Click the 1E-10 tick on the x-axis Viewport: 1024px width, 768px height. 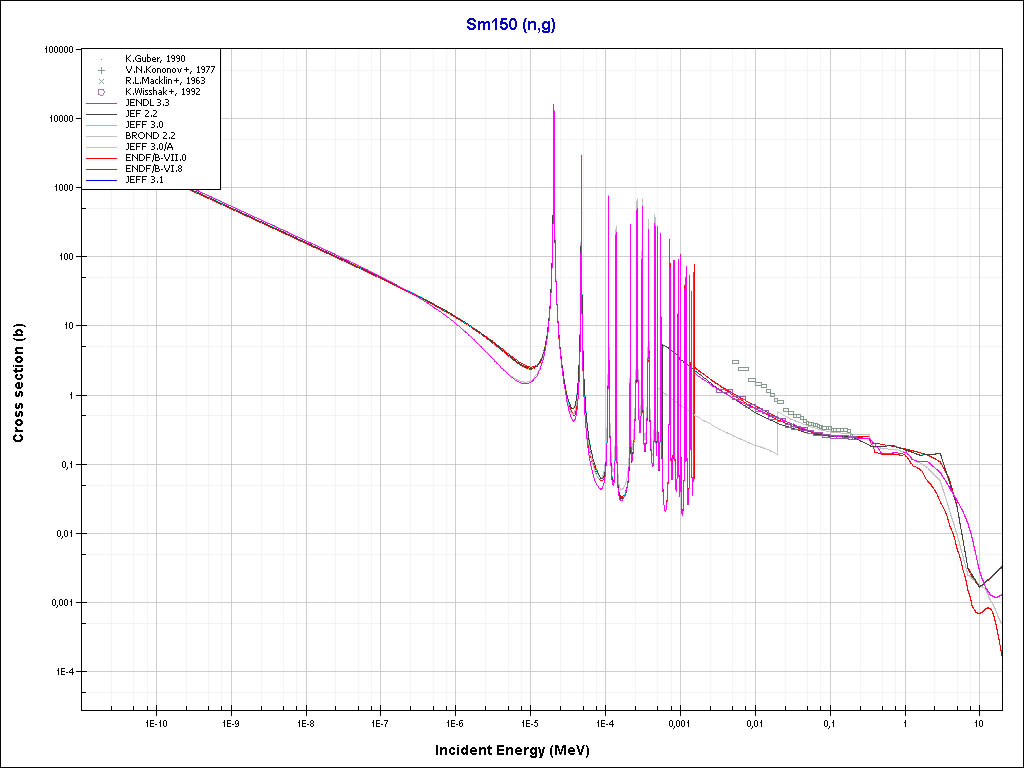(x=155, y=722)
